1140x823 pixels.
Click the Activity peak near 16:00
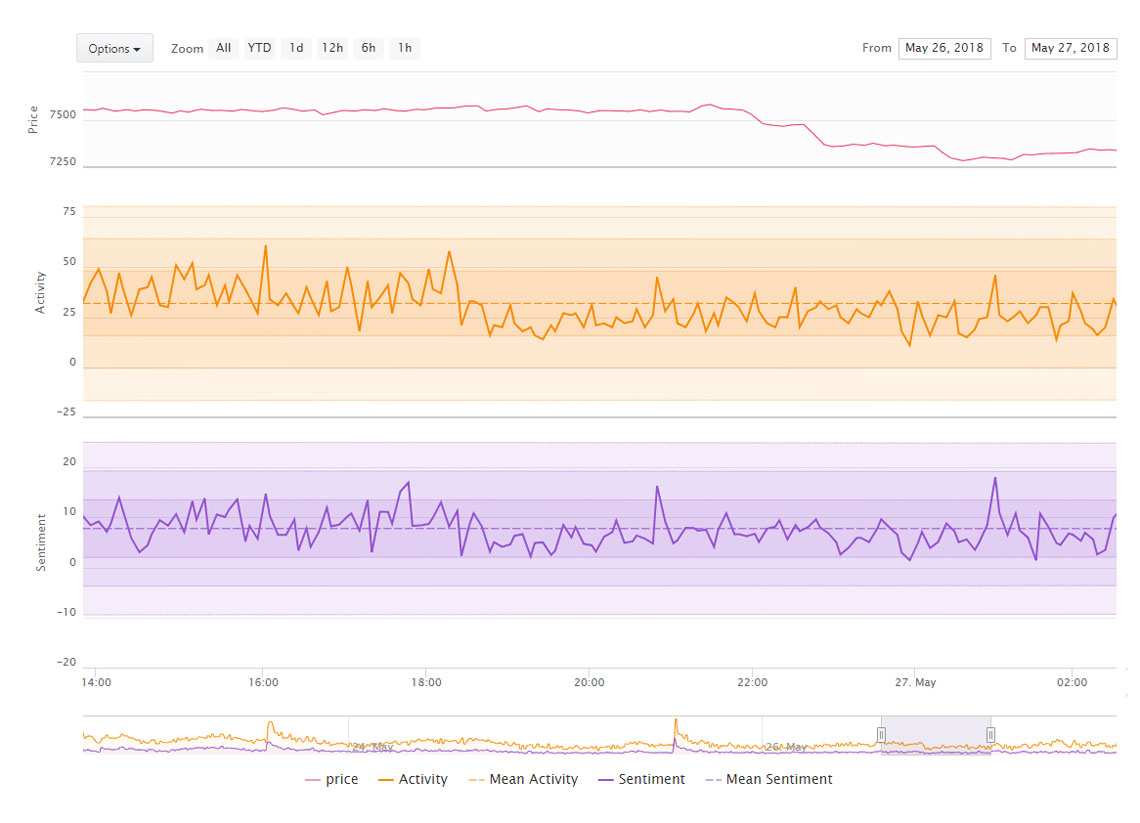click(265, 246)
